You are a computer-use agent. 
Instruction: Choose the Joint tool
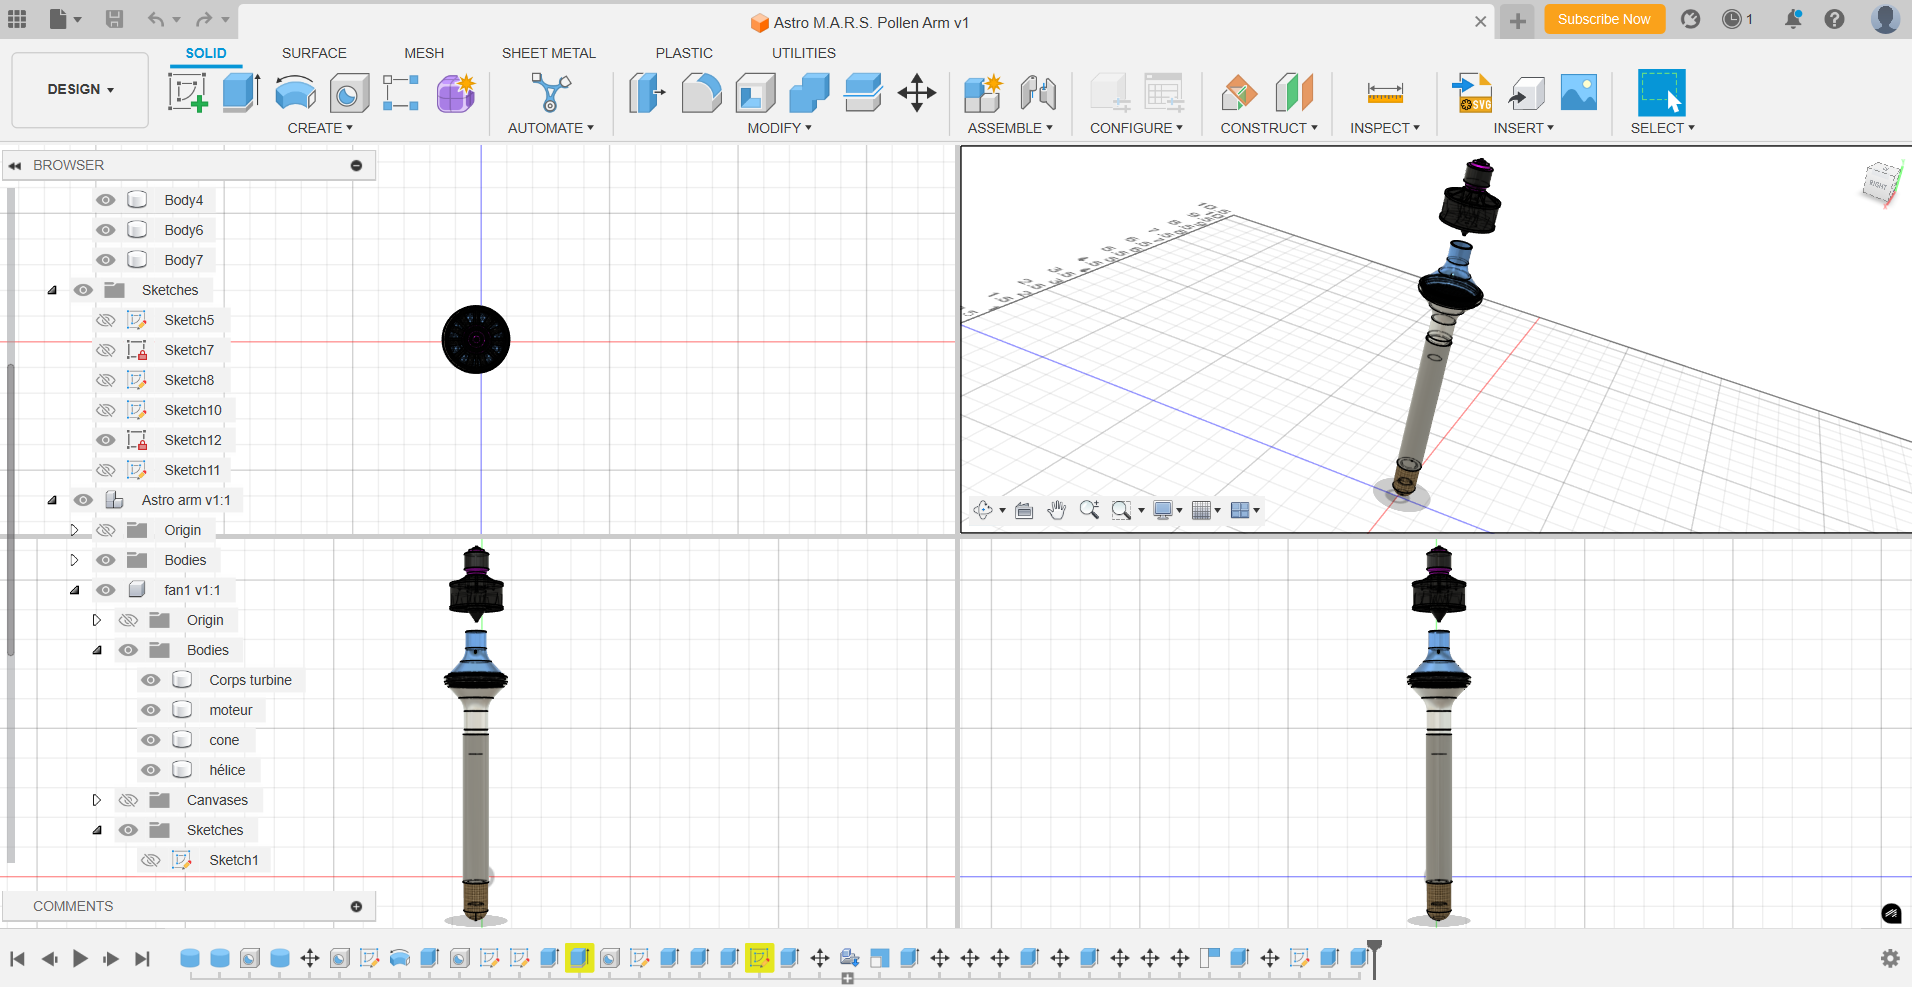coord(1038,93)
